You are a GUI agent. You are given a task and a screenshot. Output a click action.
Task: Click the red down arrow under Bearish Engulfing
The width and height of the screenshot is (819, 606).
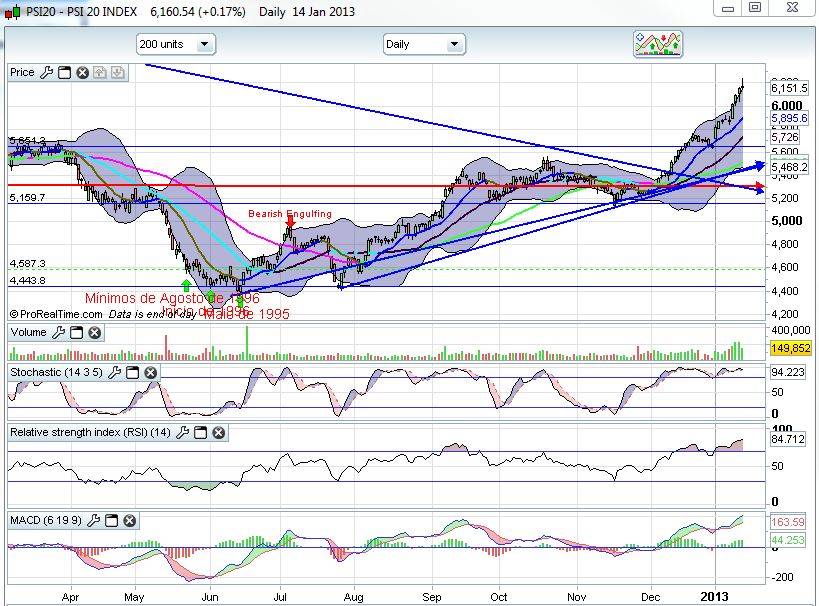tap(290, 222)
